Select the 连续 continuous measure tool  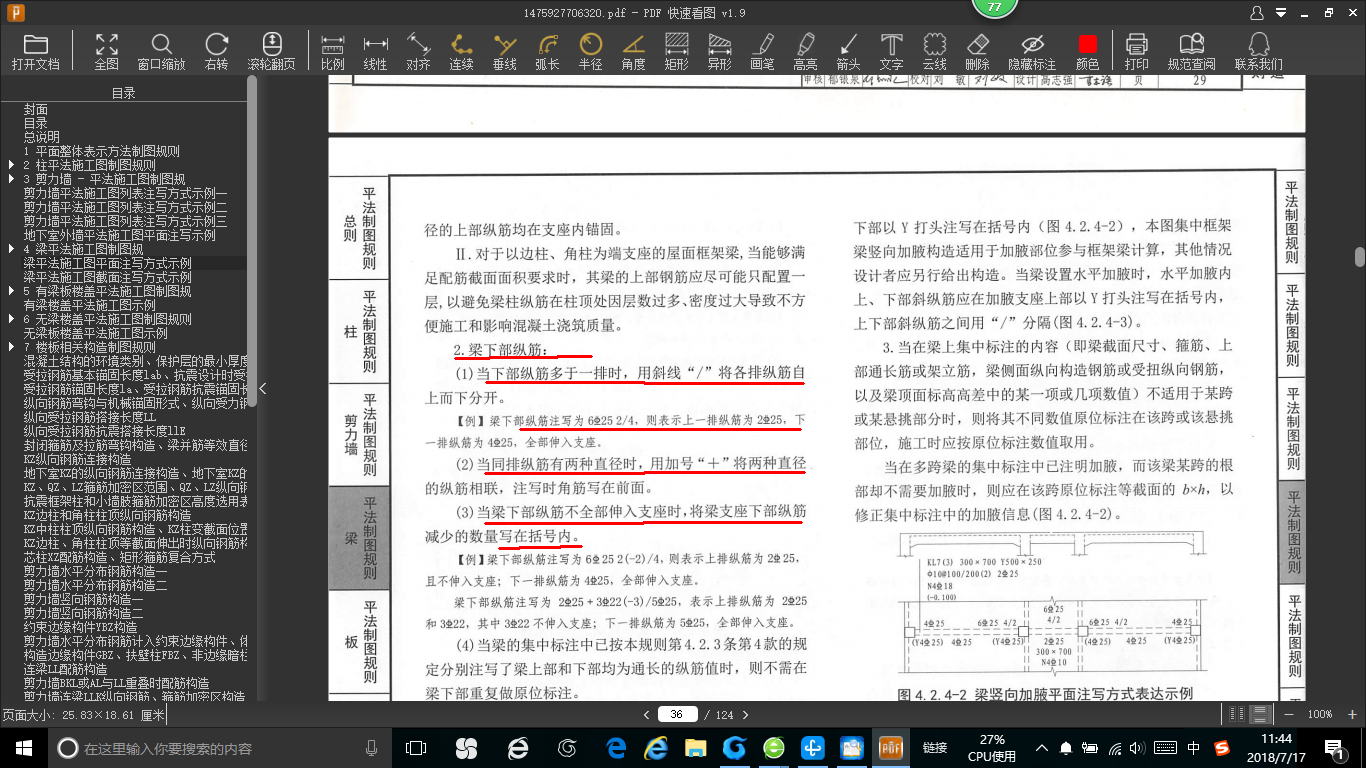coord(461,50)
